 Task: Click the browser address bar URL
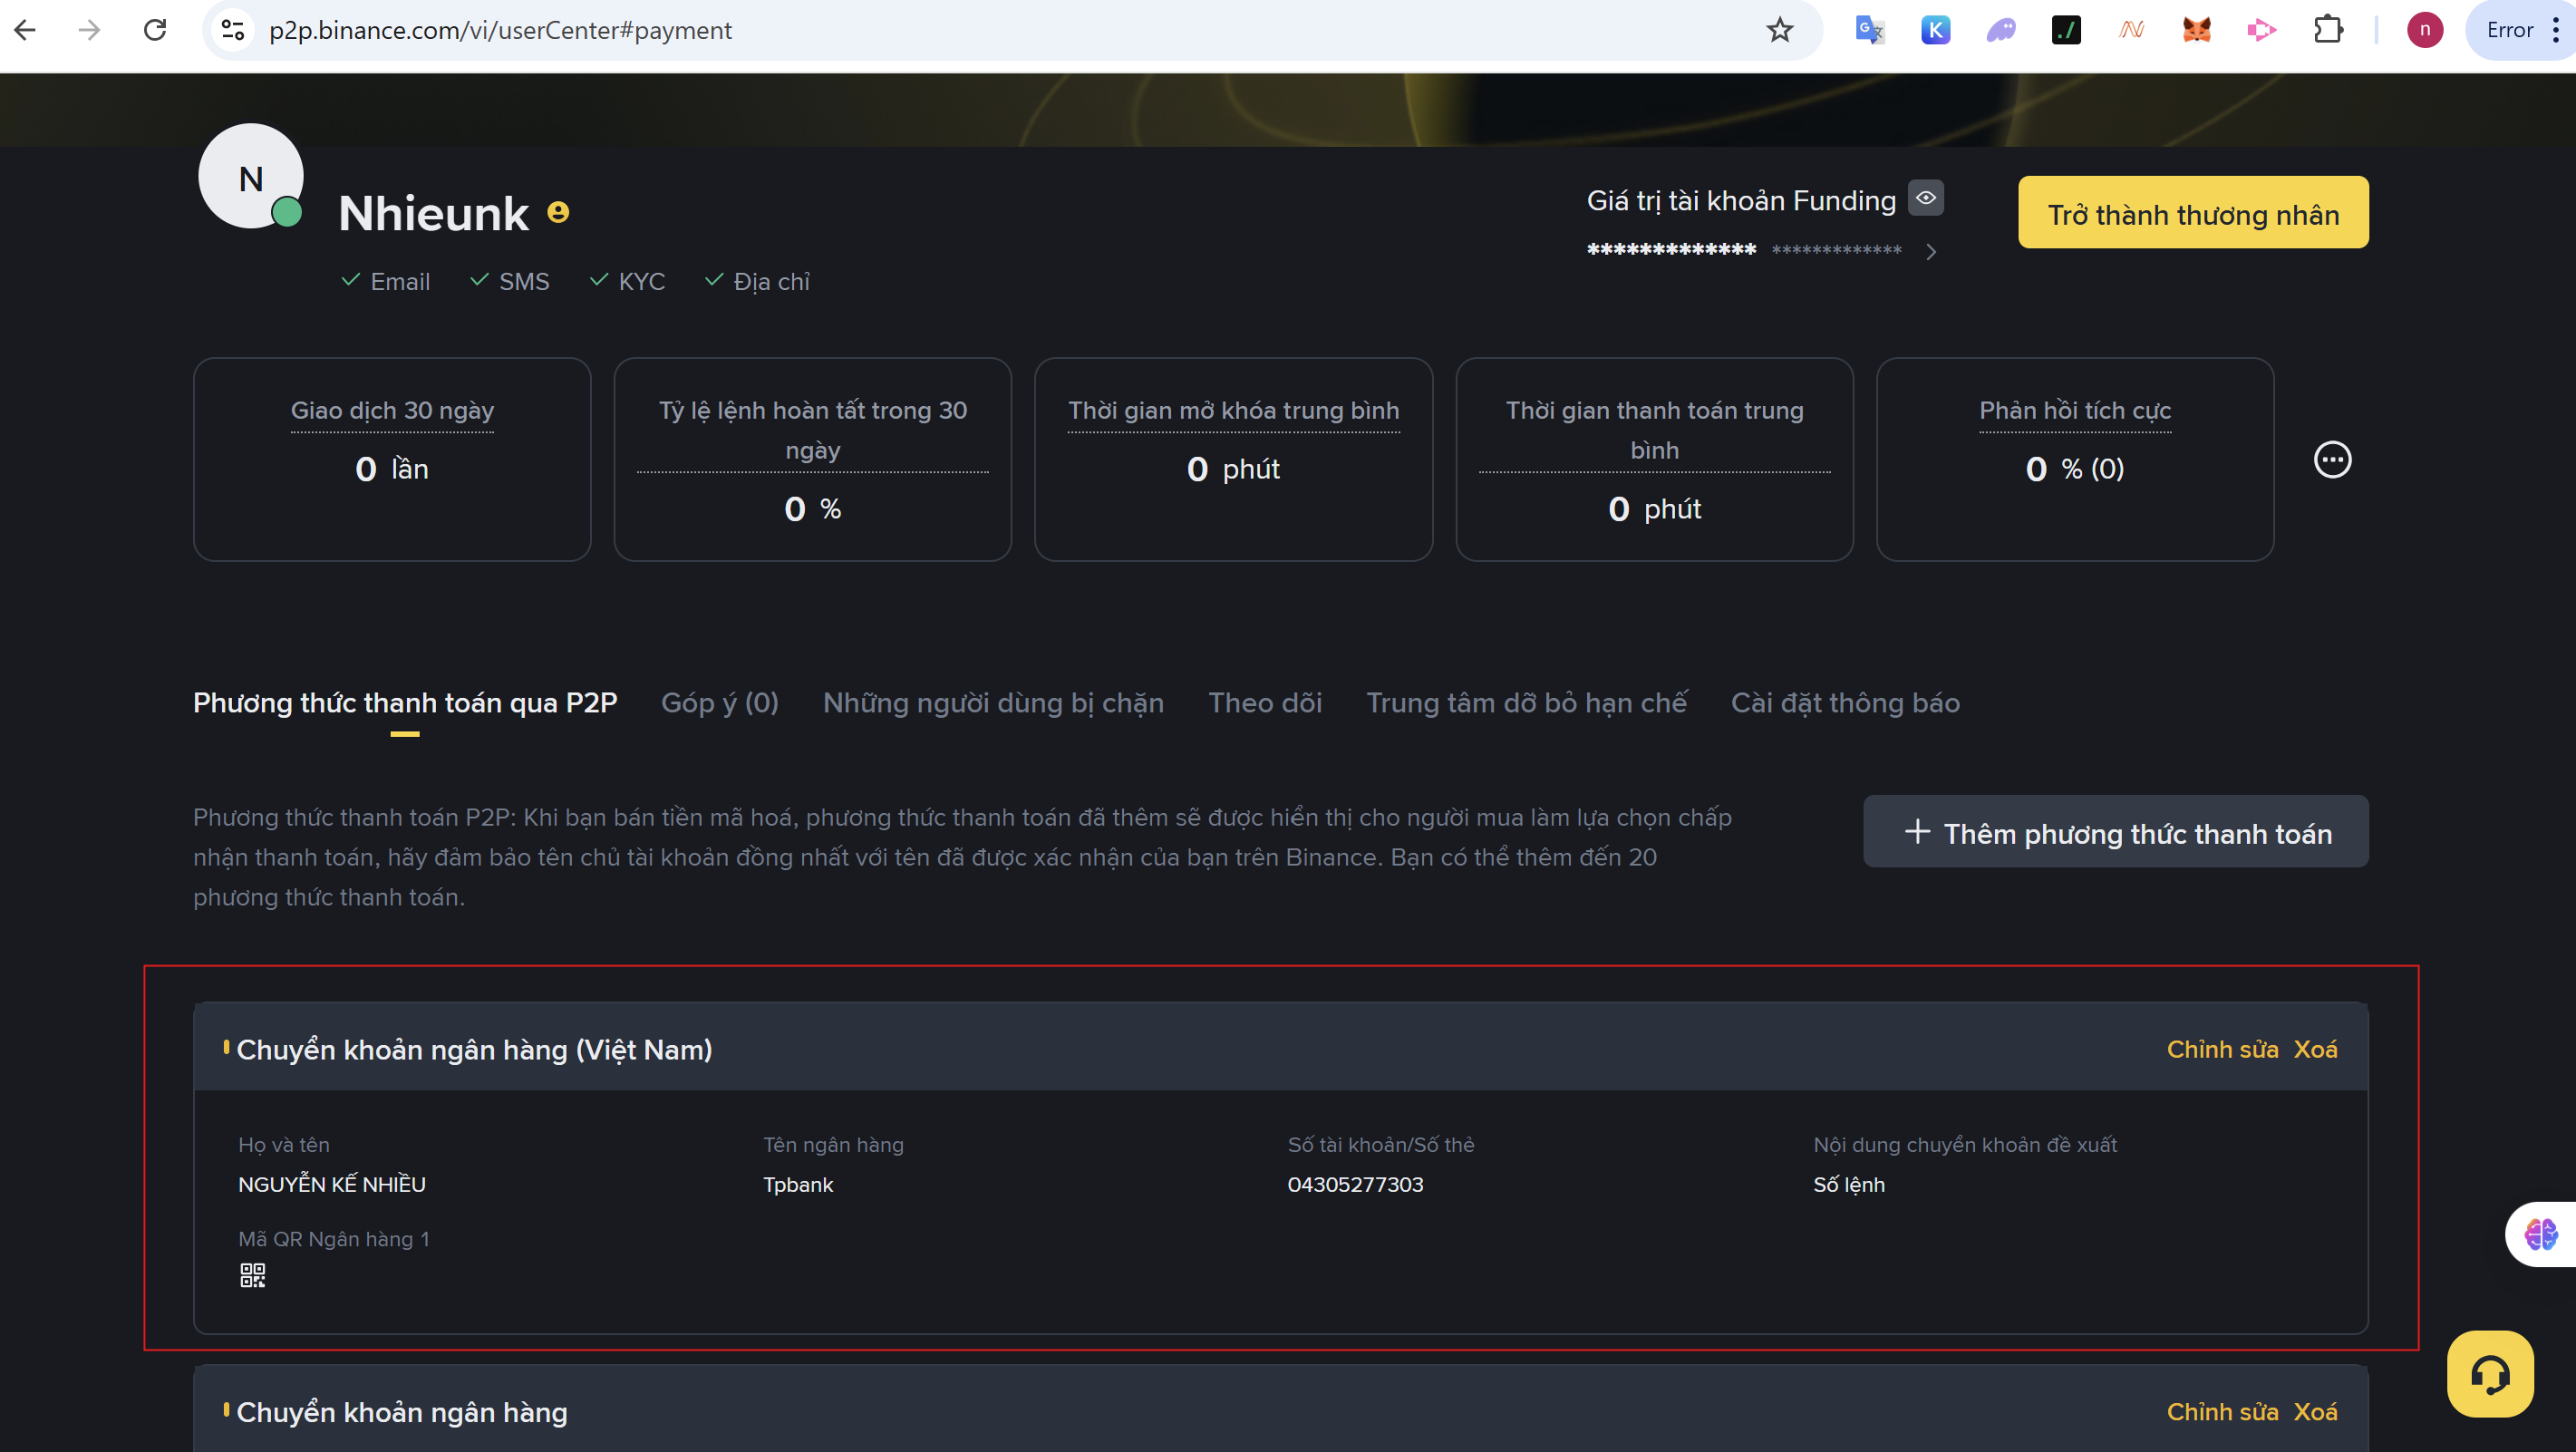(500, 30)
